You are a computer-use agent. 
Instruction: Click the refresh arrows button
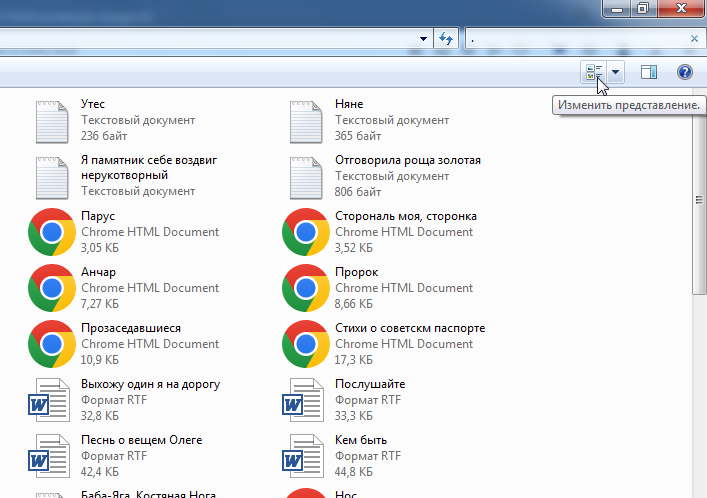(446, 39)
